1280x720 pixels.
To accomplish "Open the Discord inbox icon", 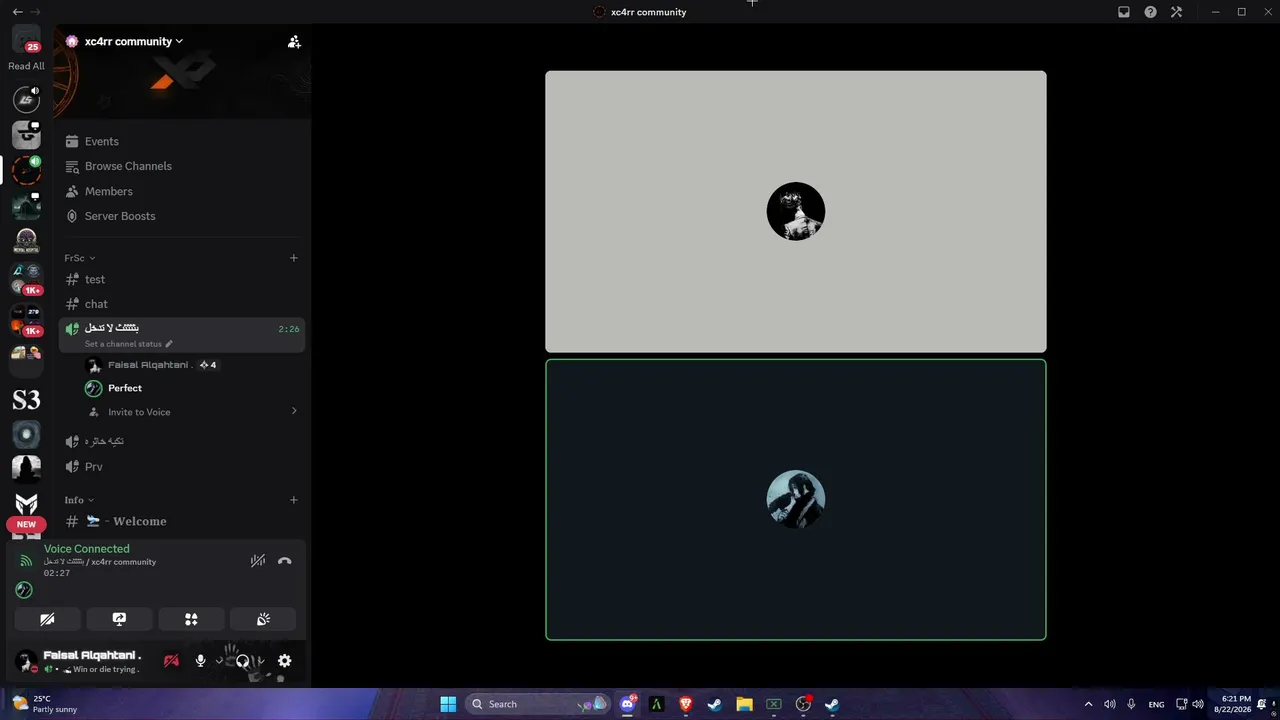I will coord(1124,12).
